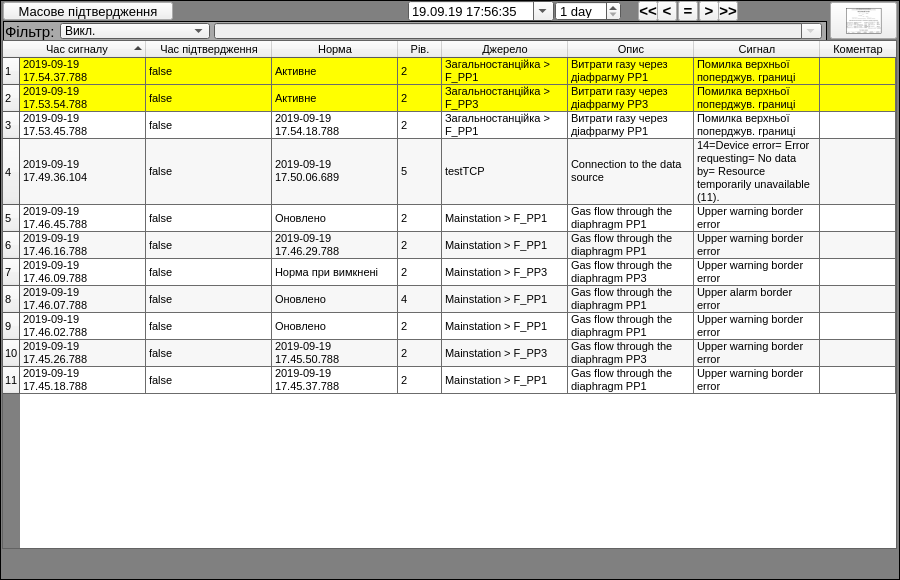Click the date-time input field
The width and height of the screenshot is (900, 580).
tap(470, 11)
